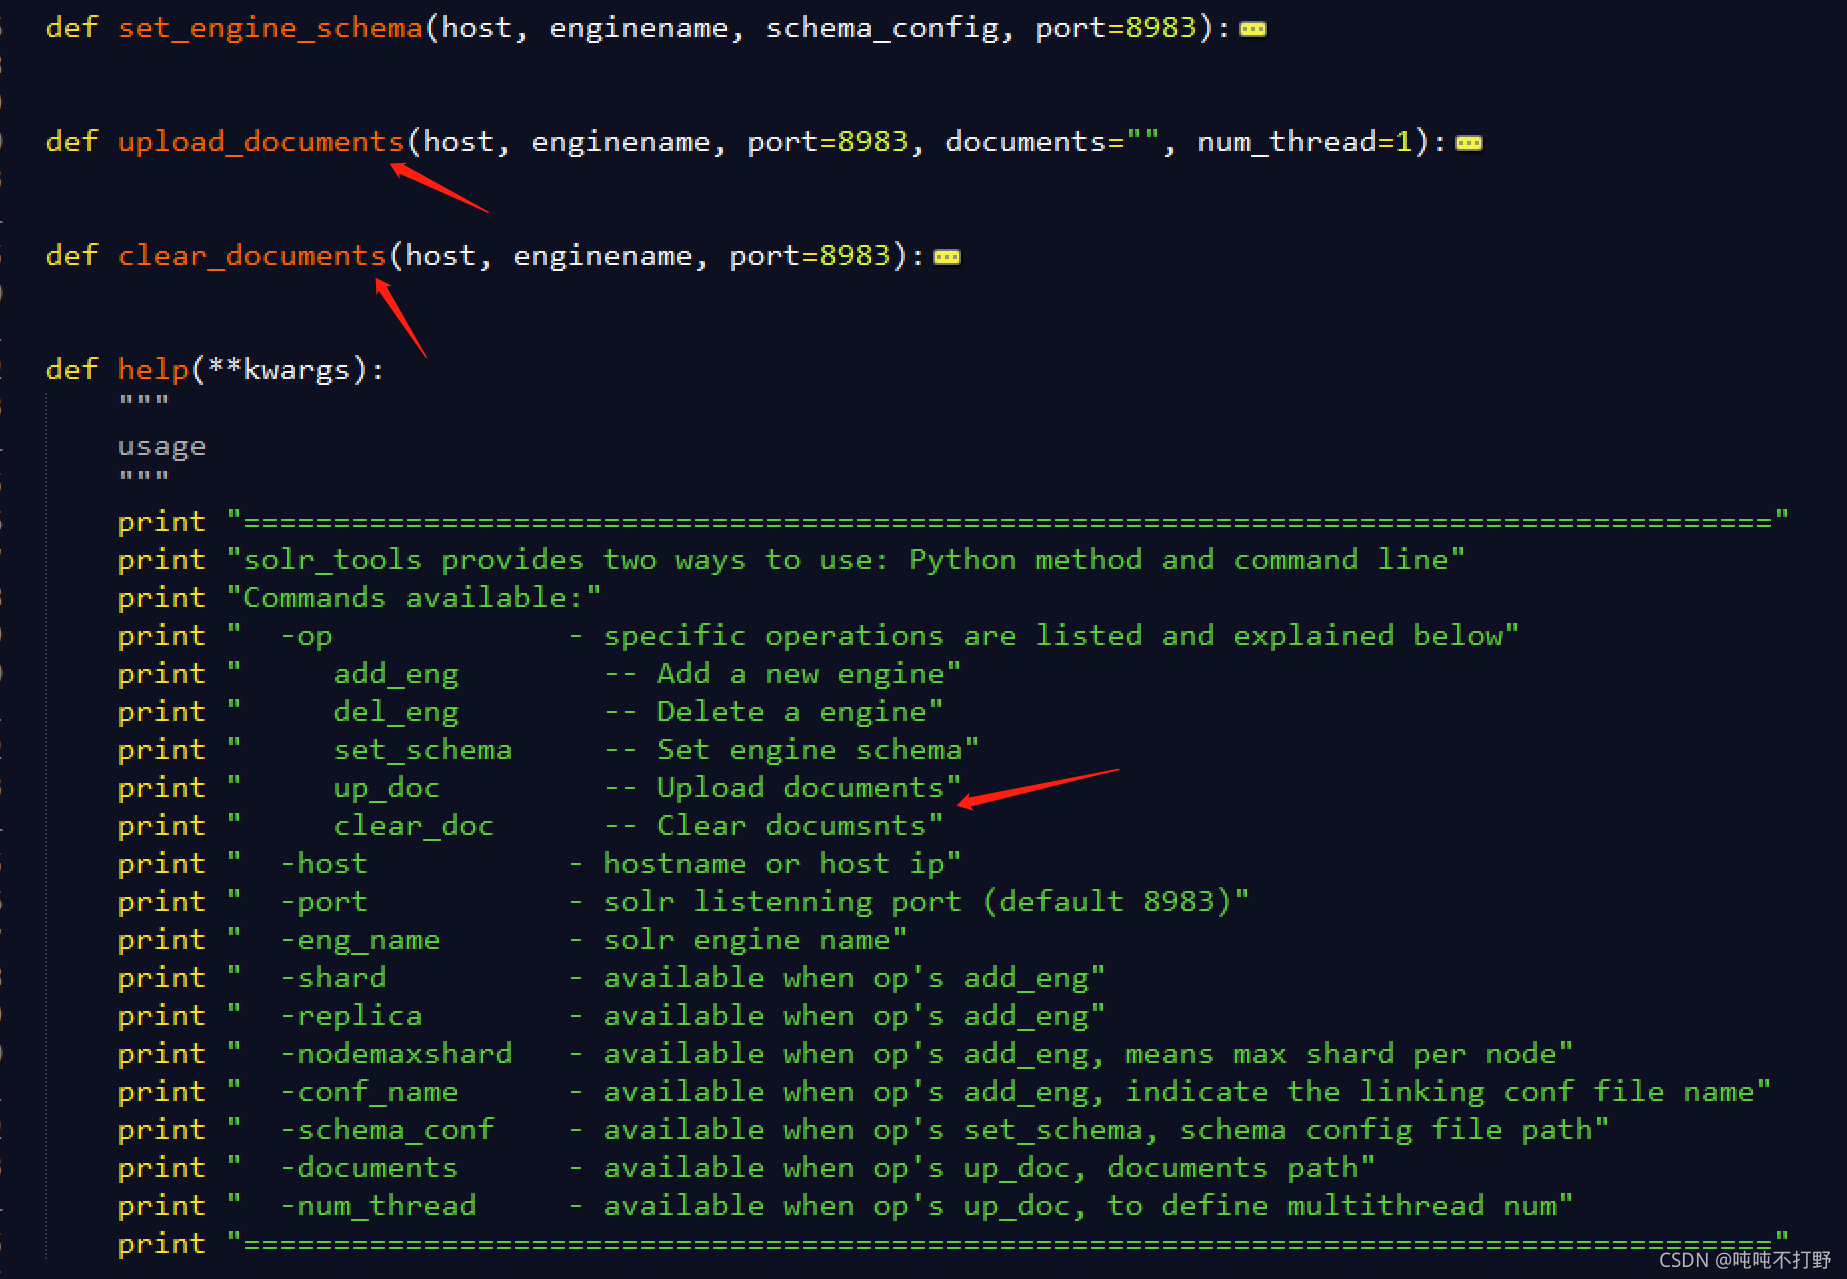Click 'Set engine schema' description
Viewport: 1847px width, 1279px height.
pyautogui.click(x=810, y=750)
